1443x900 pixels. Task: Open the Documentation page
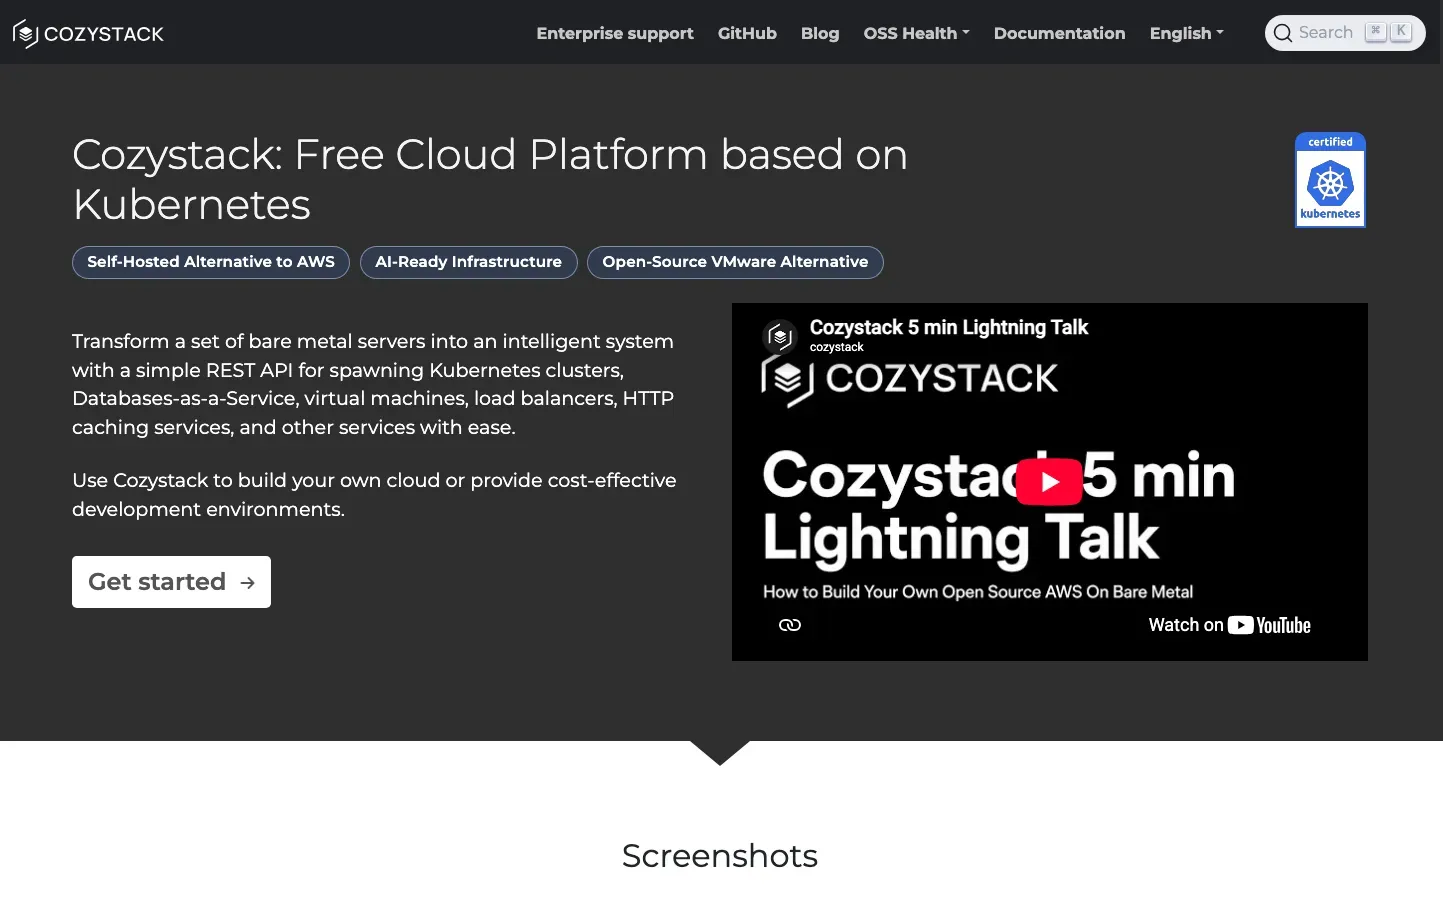tap(1059, 33)
